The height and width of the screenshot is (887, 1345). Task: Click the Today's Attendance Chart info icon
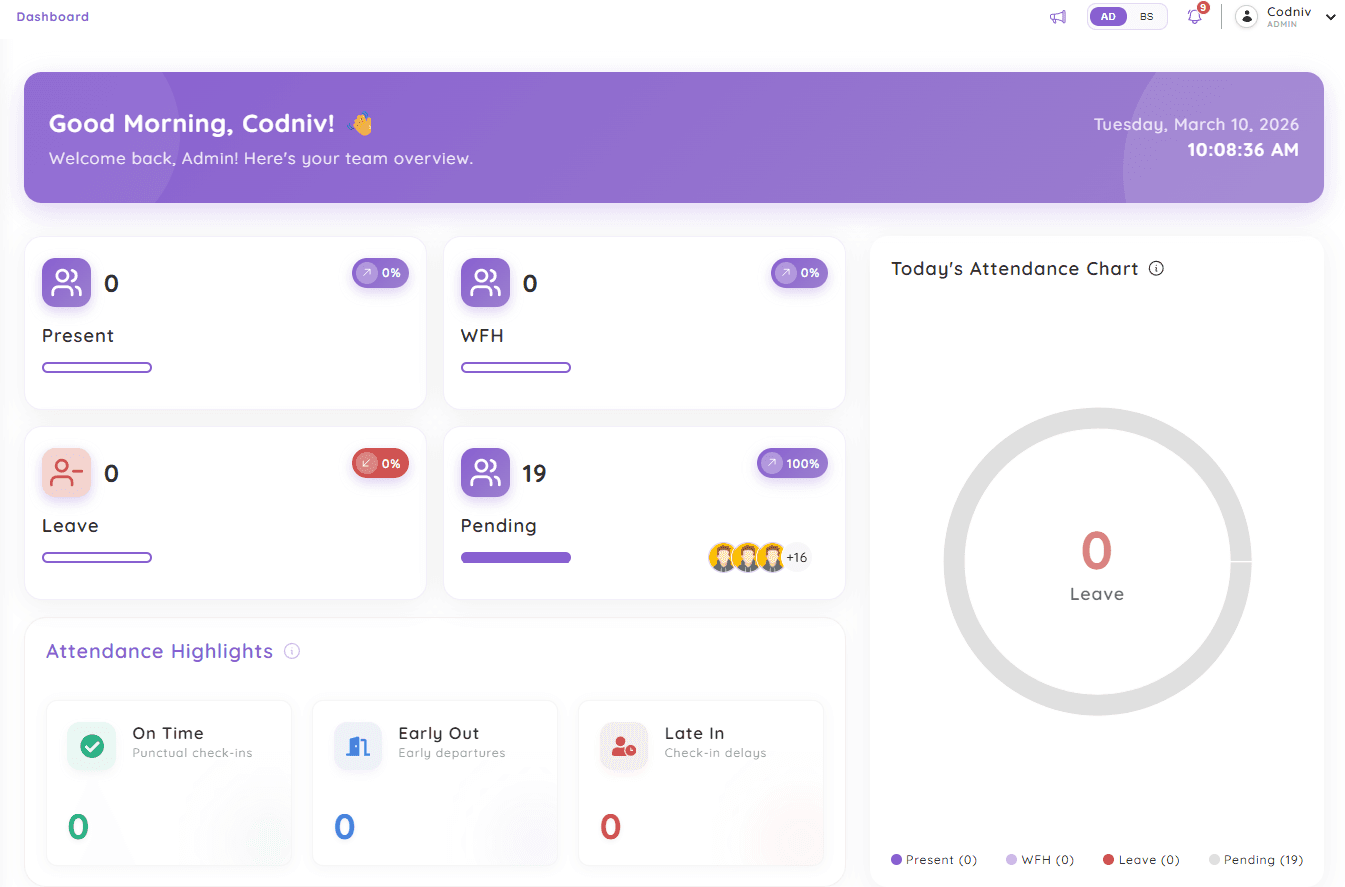tap(1156, 269)
